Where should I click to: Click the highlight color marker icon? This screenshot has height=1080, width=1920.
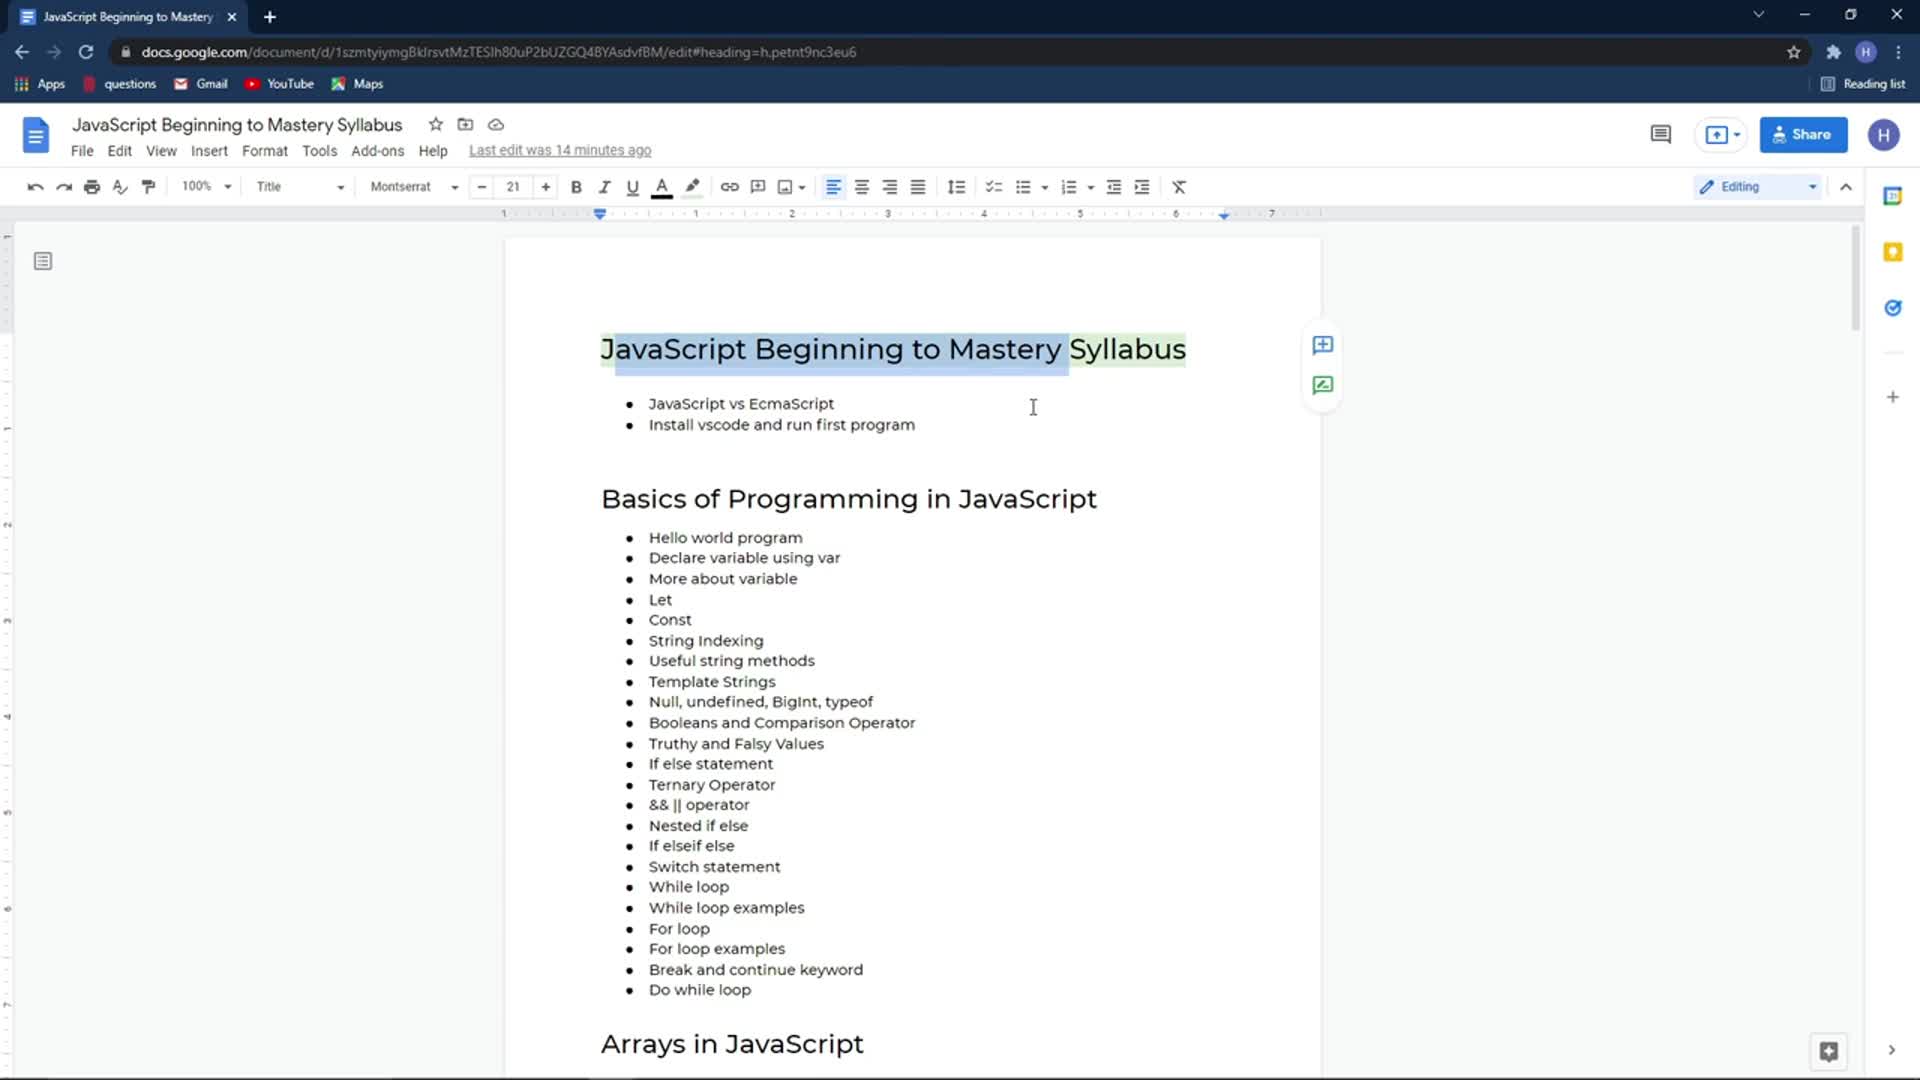[692, 187]
